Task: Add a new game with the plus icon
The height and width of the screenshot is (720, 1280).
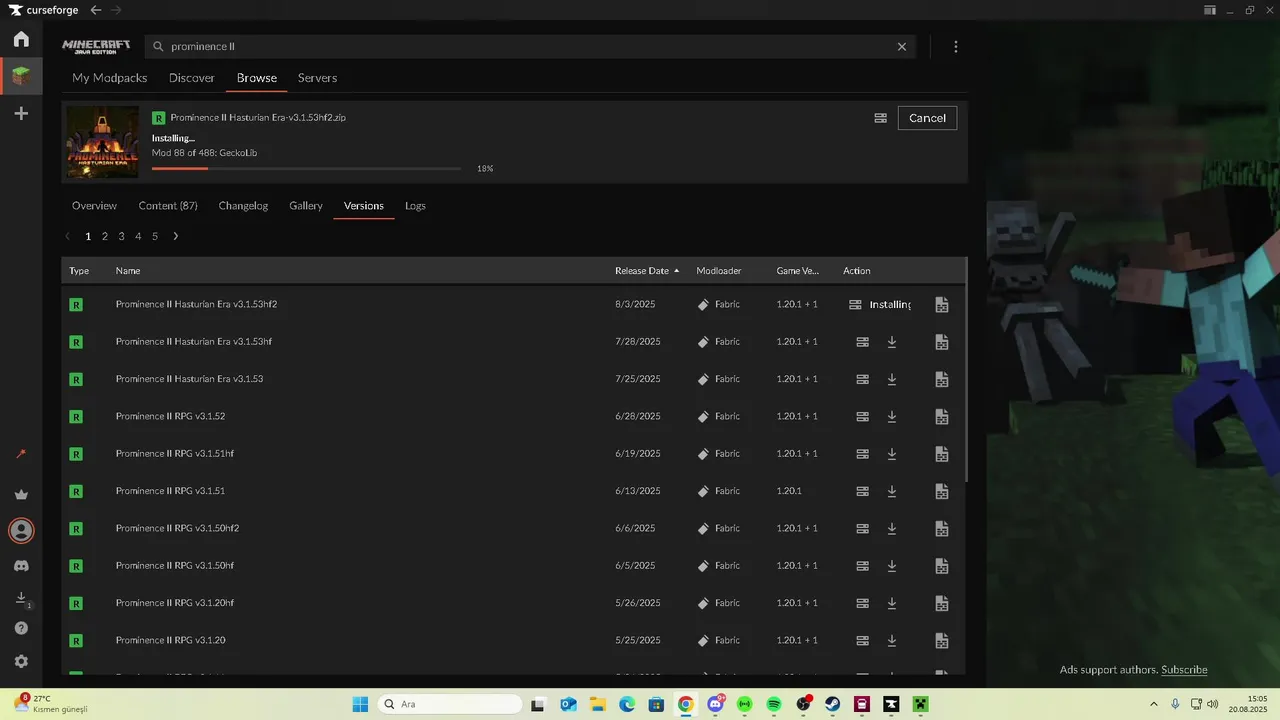Action: pyautogui.click(x=21, y=114)
